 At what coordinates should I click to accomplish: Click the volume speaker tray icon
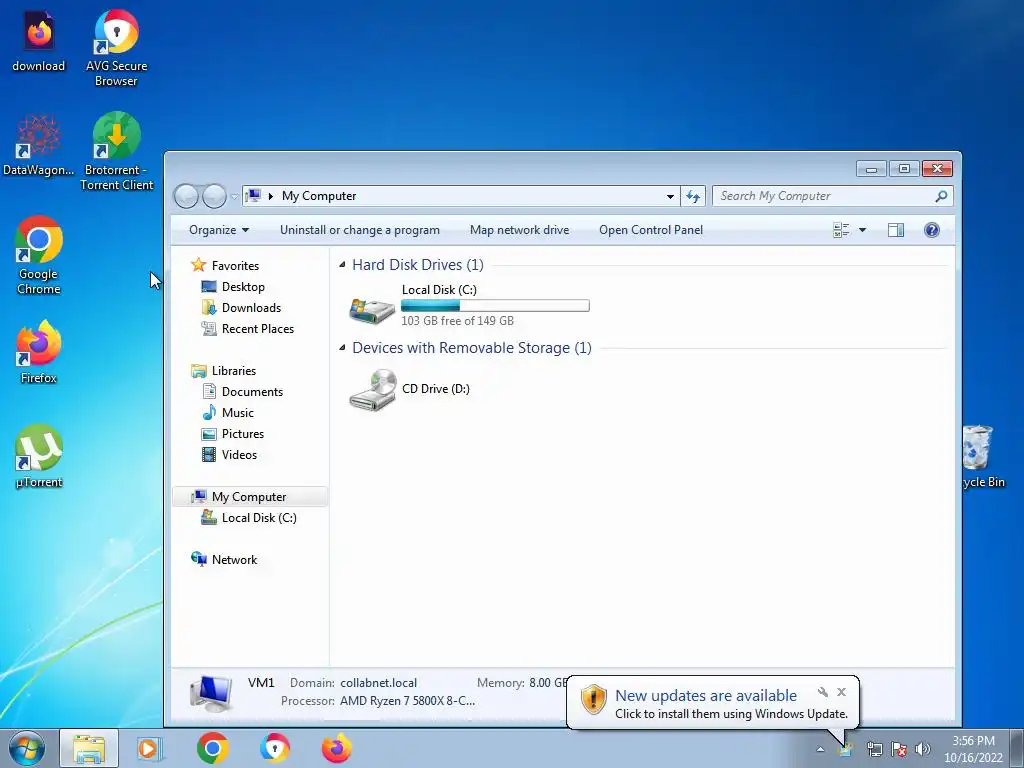coord(922,749)
